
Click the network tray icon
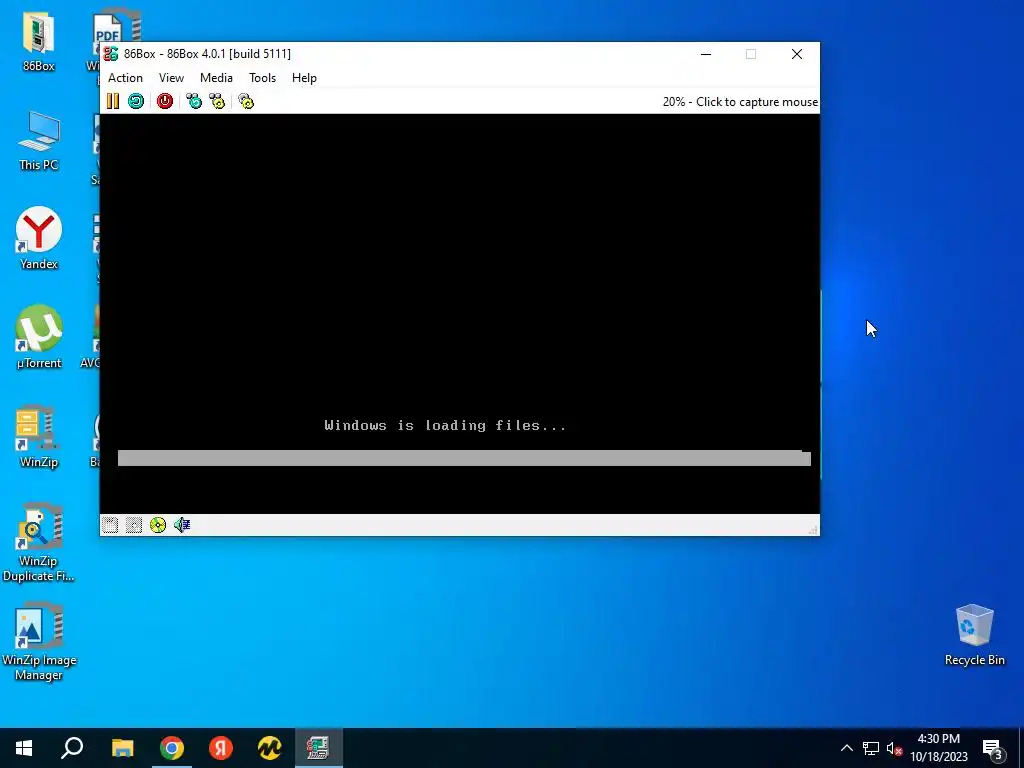(871, 748)
